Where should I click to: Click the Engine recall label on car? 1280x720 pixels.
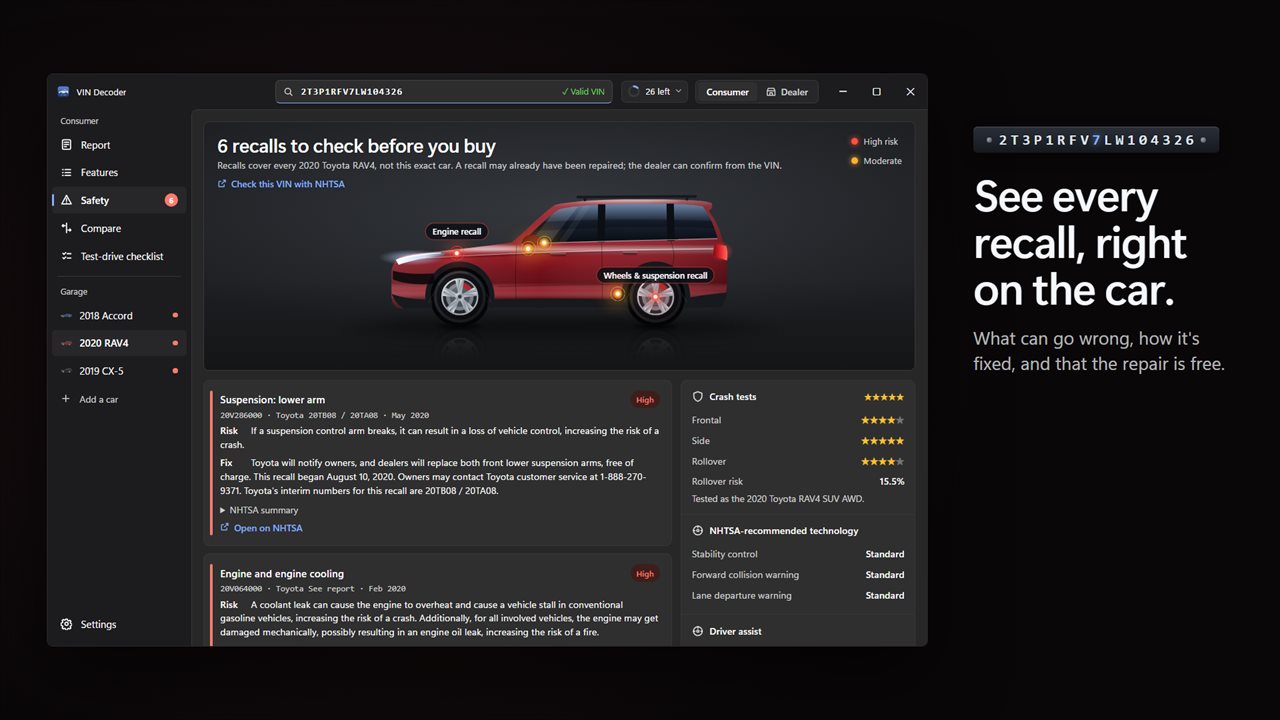tap(457, 231)
